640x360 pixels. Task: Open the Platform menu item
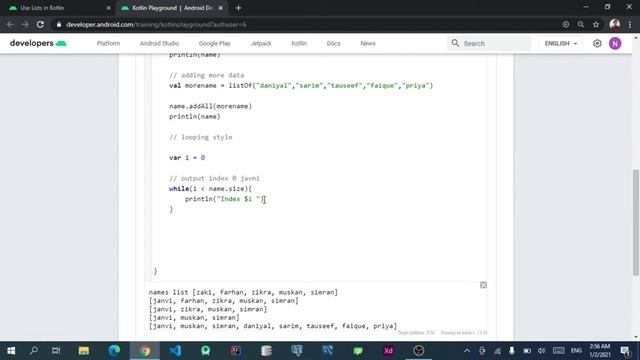tap(108, 43)
